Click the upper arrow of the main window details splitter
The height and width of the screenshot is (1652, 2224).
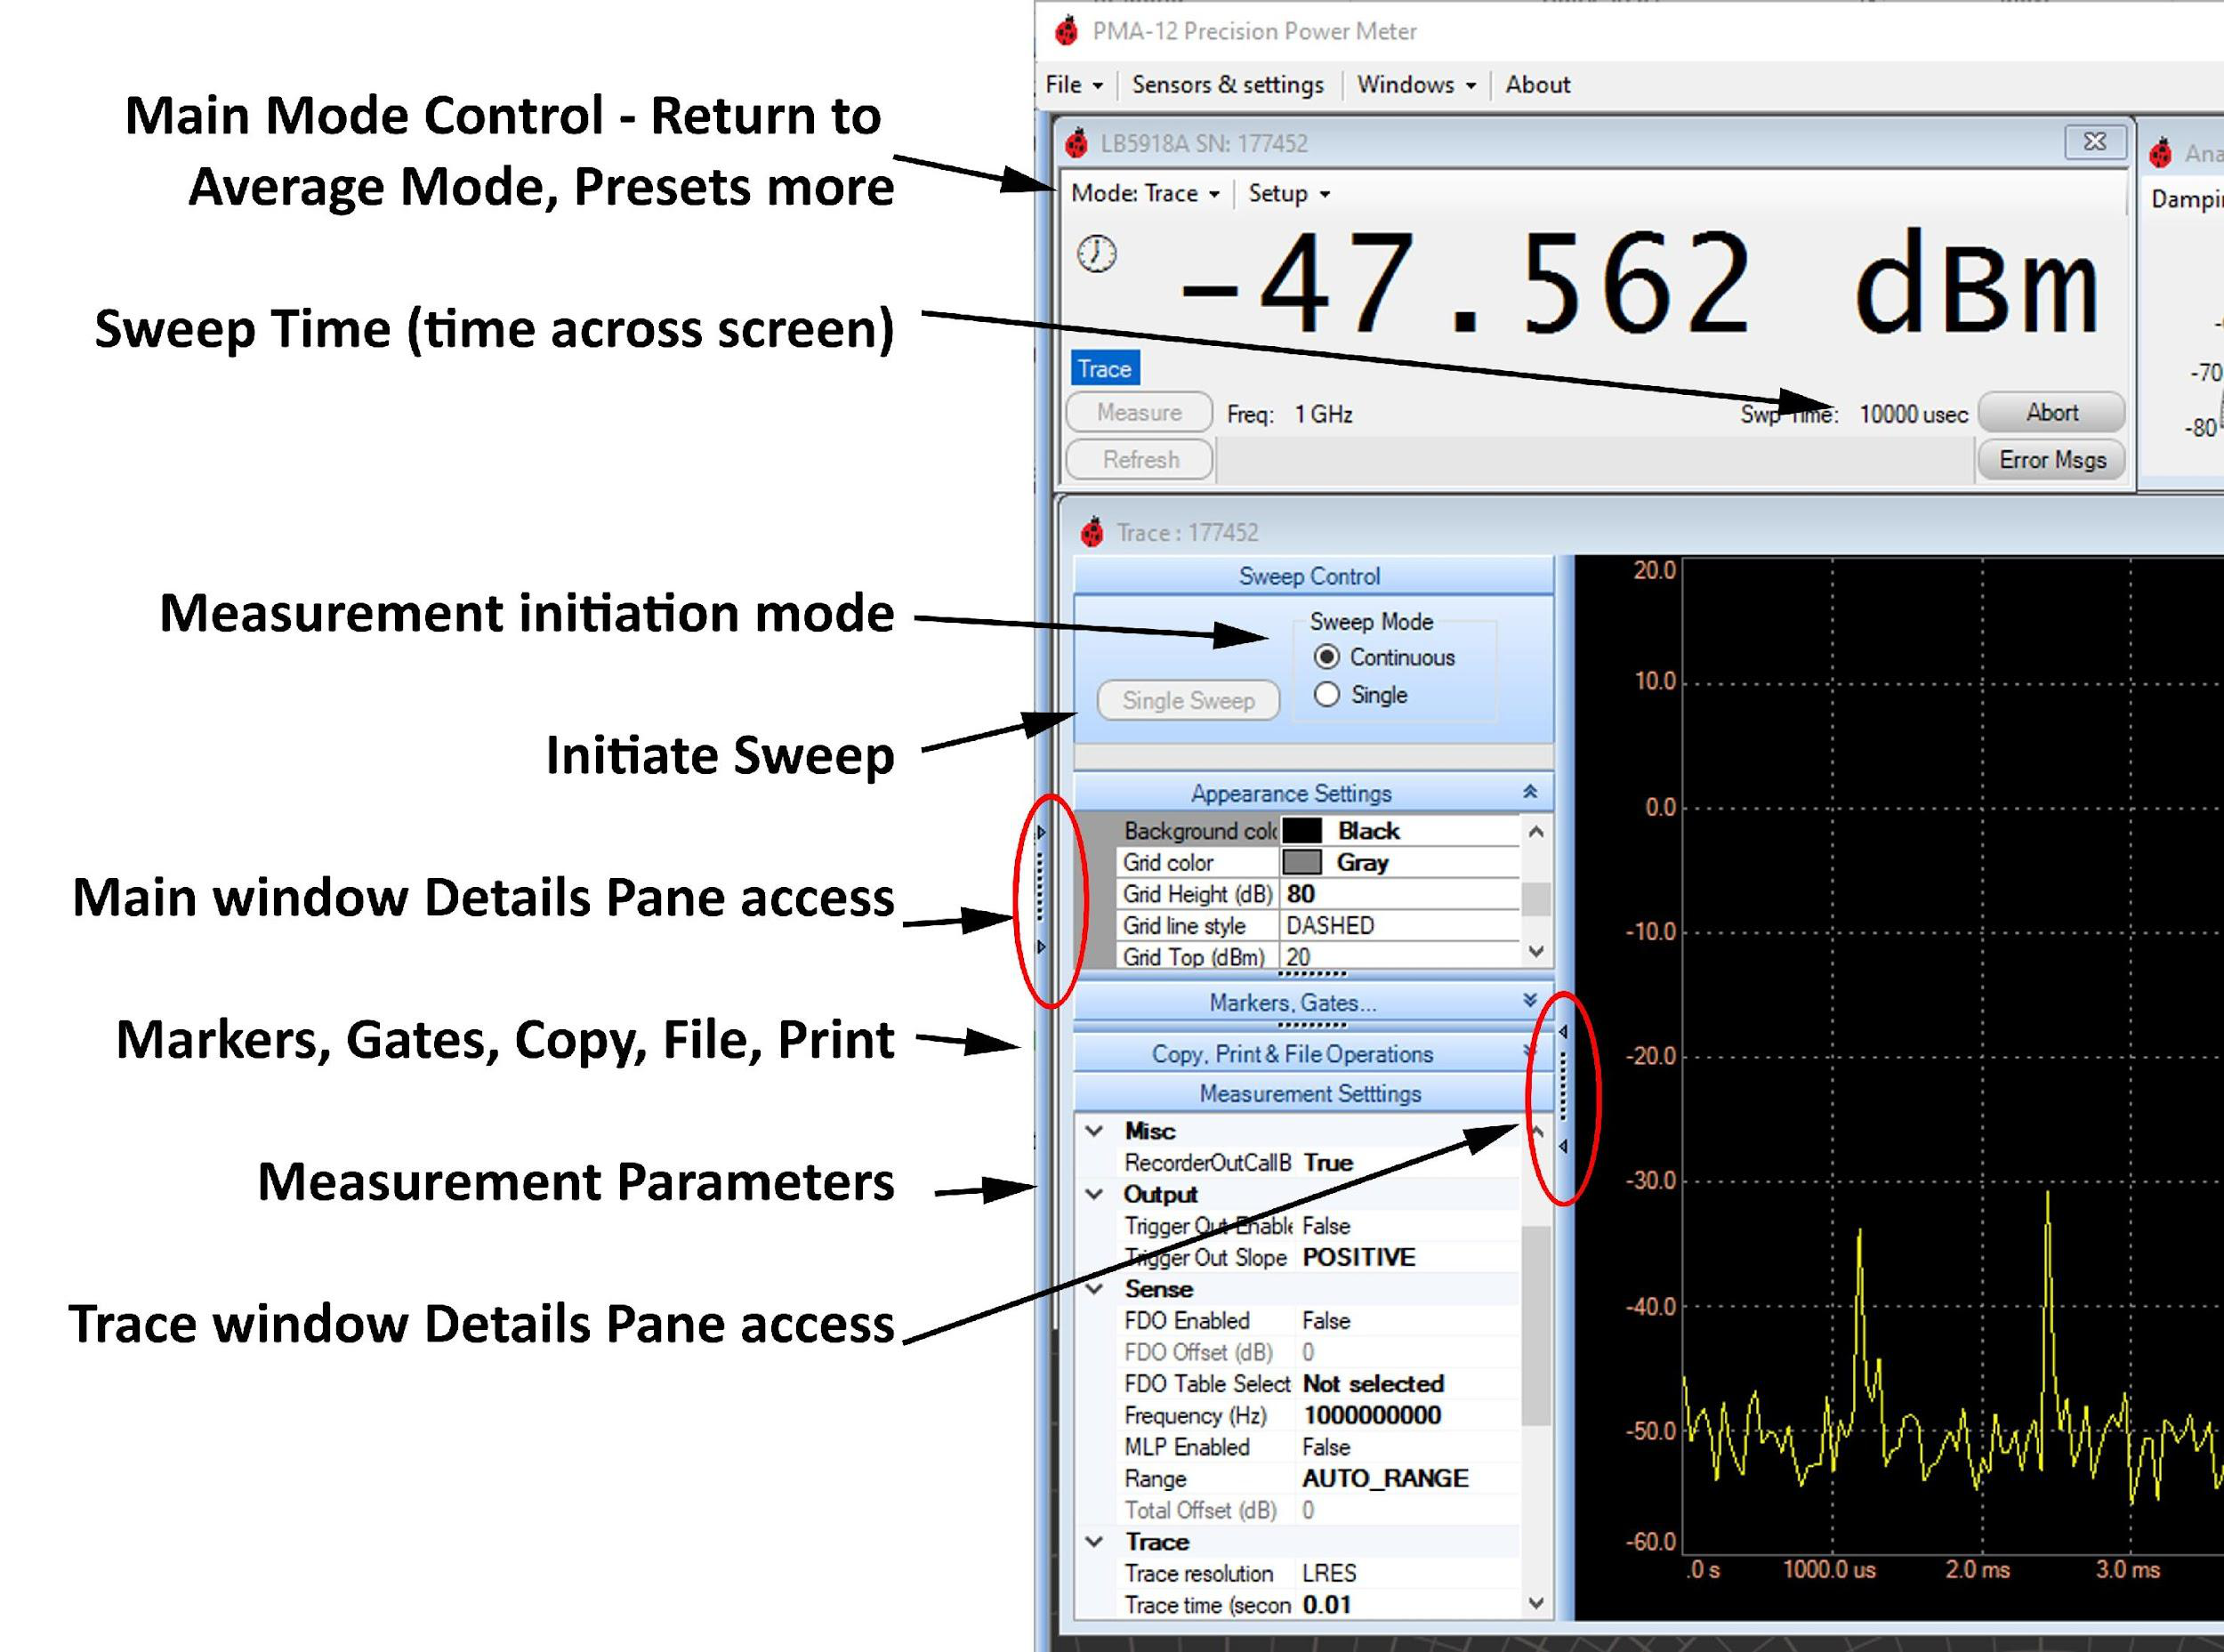(x=1041, y=832)
